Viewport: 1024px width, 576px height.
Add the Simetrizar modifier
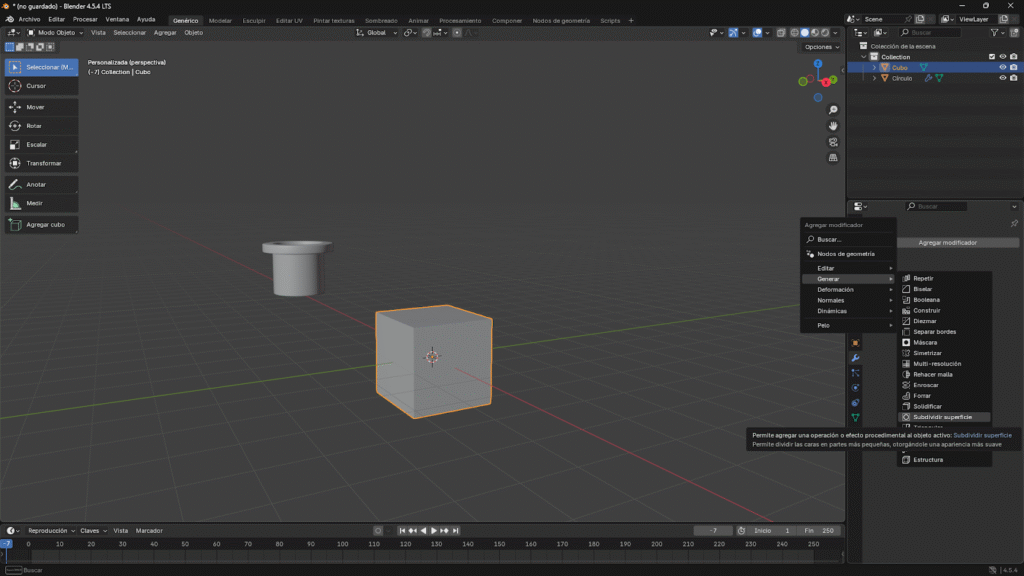coord(927,353)
